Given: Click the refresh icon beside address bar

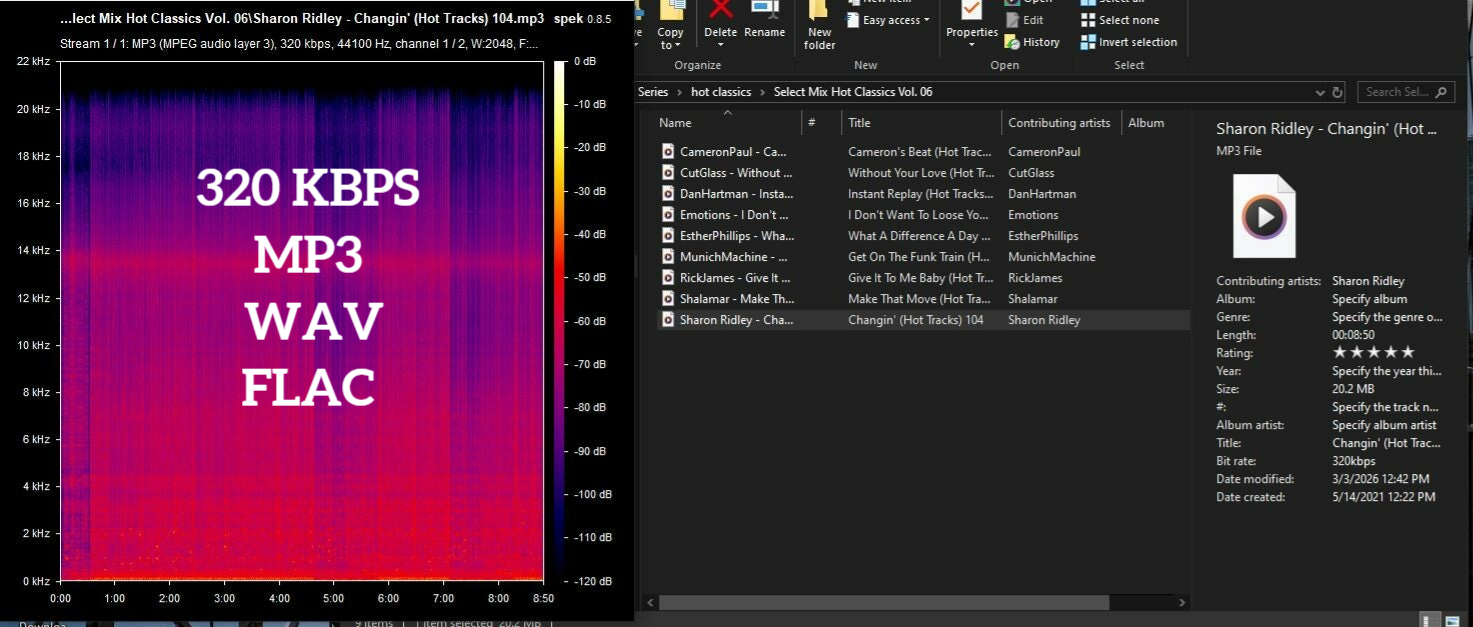Looking at the screenshot, I should [x=1337, y=92].
